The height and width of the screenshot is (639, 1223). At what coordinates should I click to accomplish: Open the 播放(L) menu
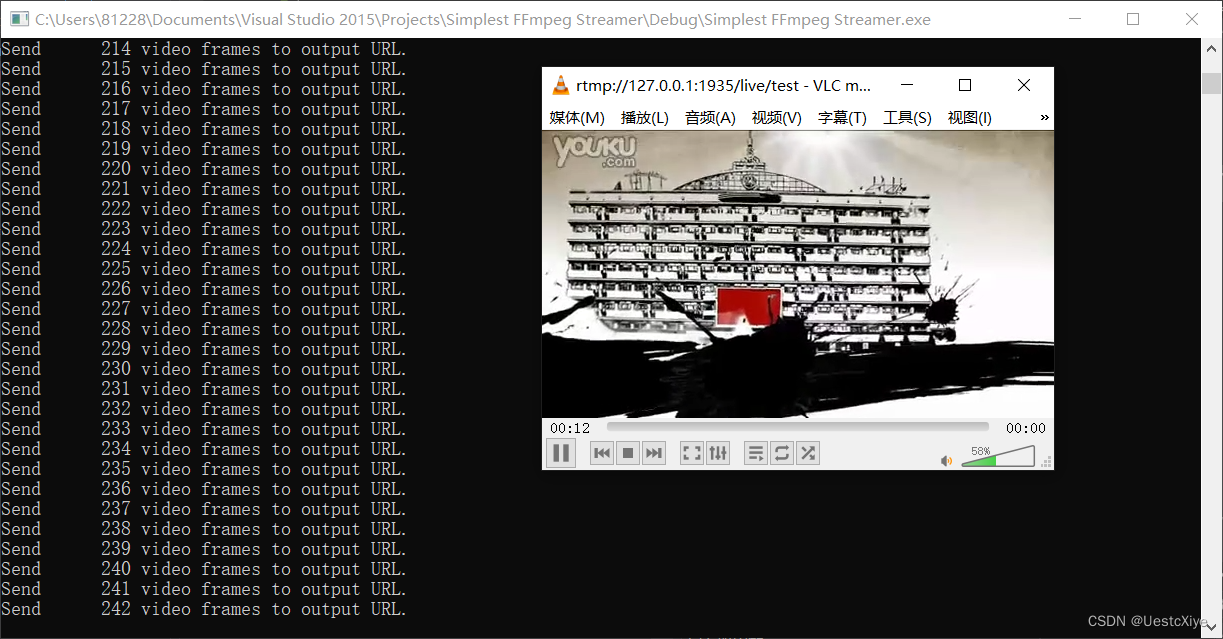click(645, 118)
